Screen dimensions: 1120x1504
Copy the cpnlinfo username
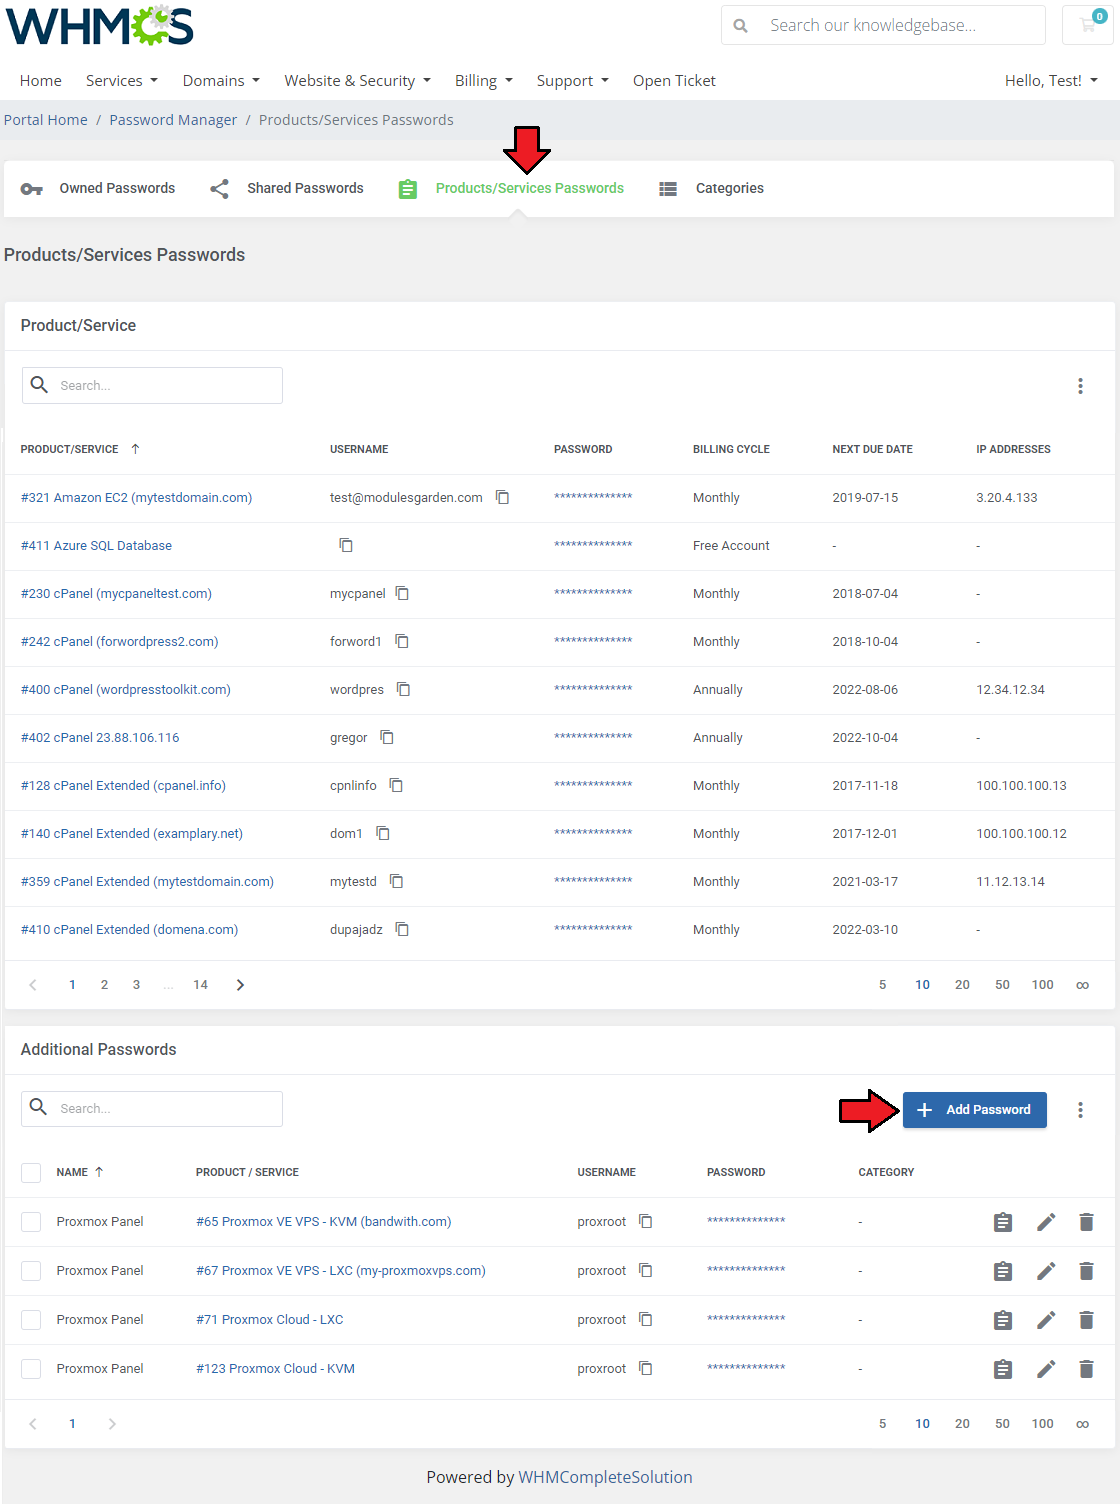(x=396, y=785)
